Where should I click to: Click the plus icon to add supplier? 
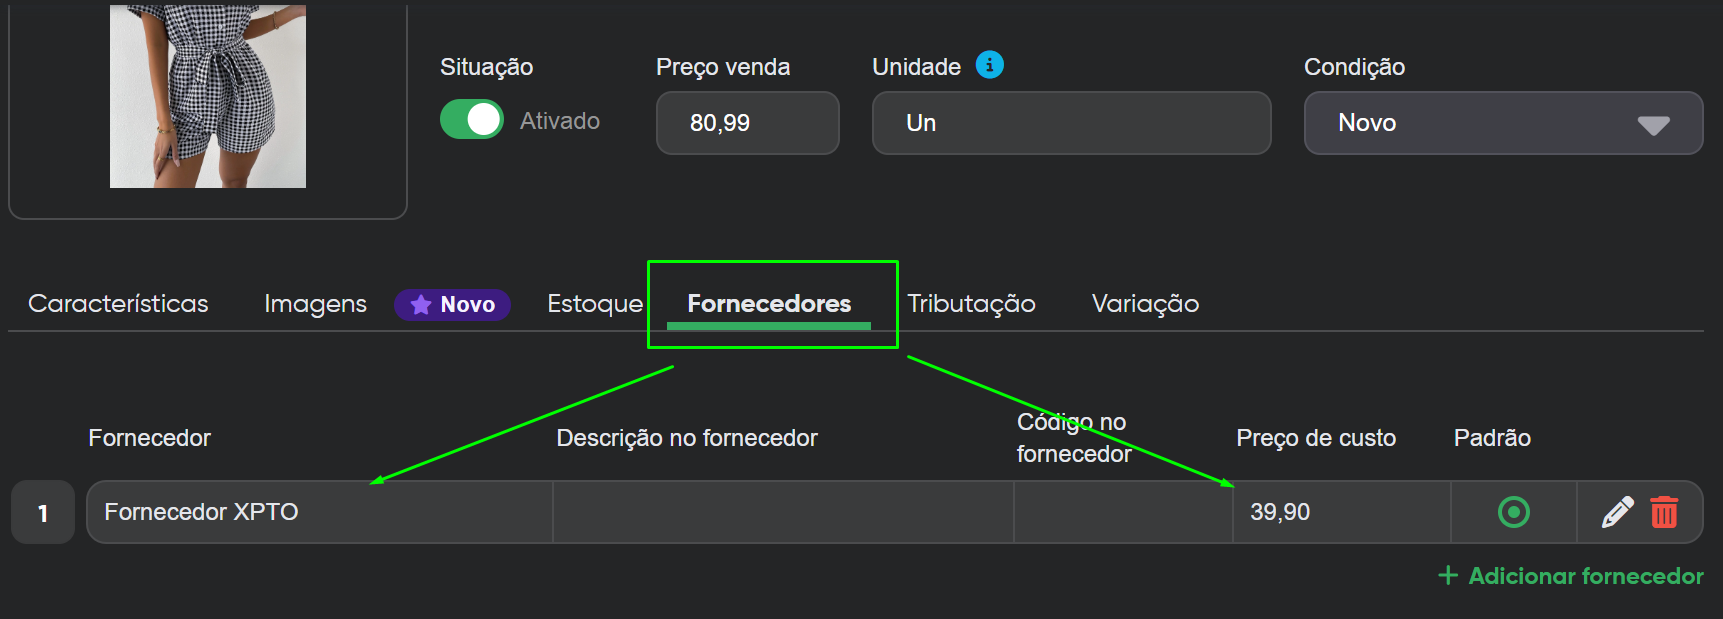1447,575
